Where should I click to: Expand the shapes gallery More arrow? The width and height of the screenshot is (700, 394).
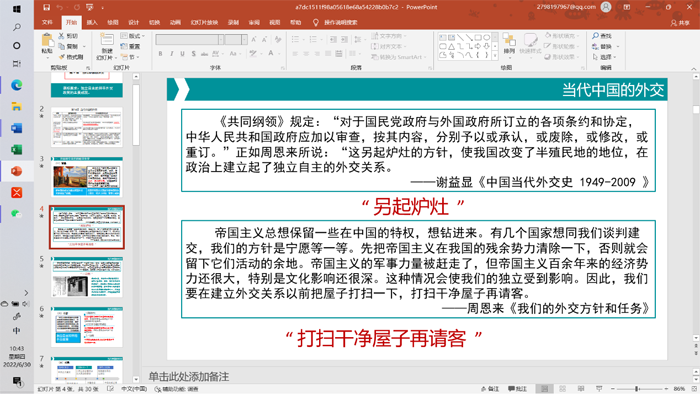point(495,55)
